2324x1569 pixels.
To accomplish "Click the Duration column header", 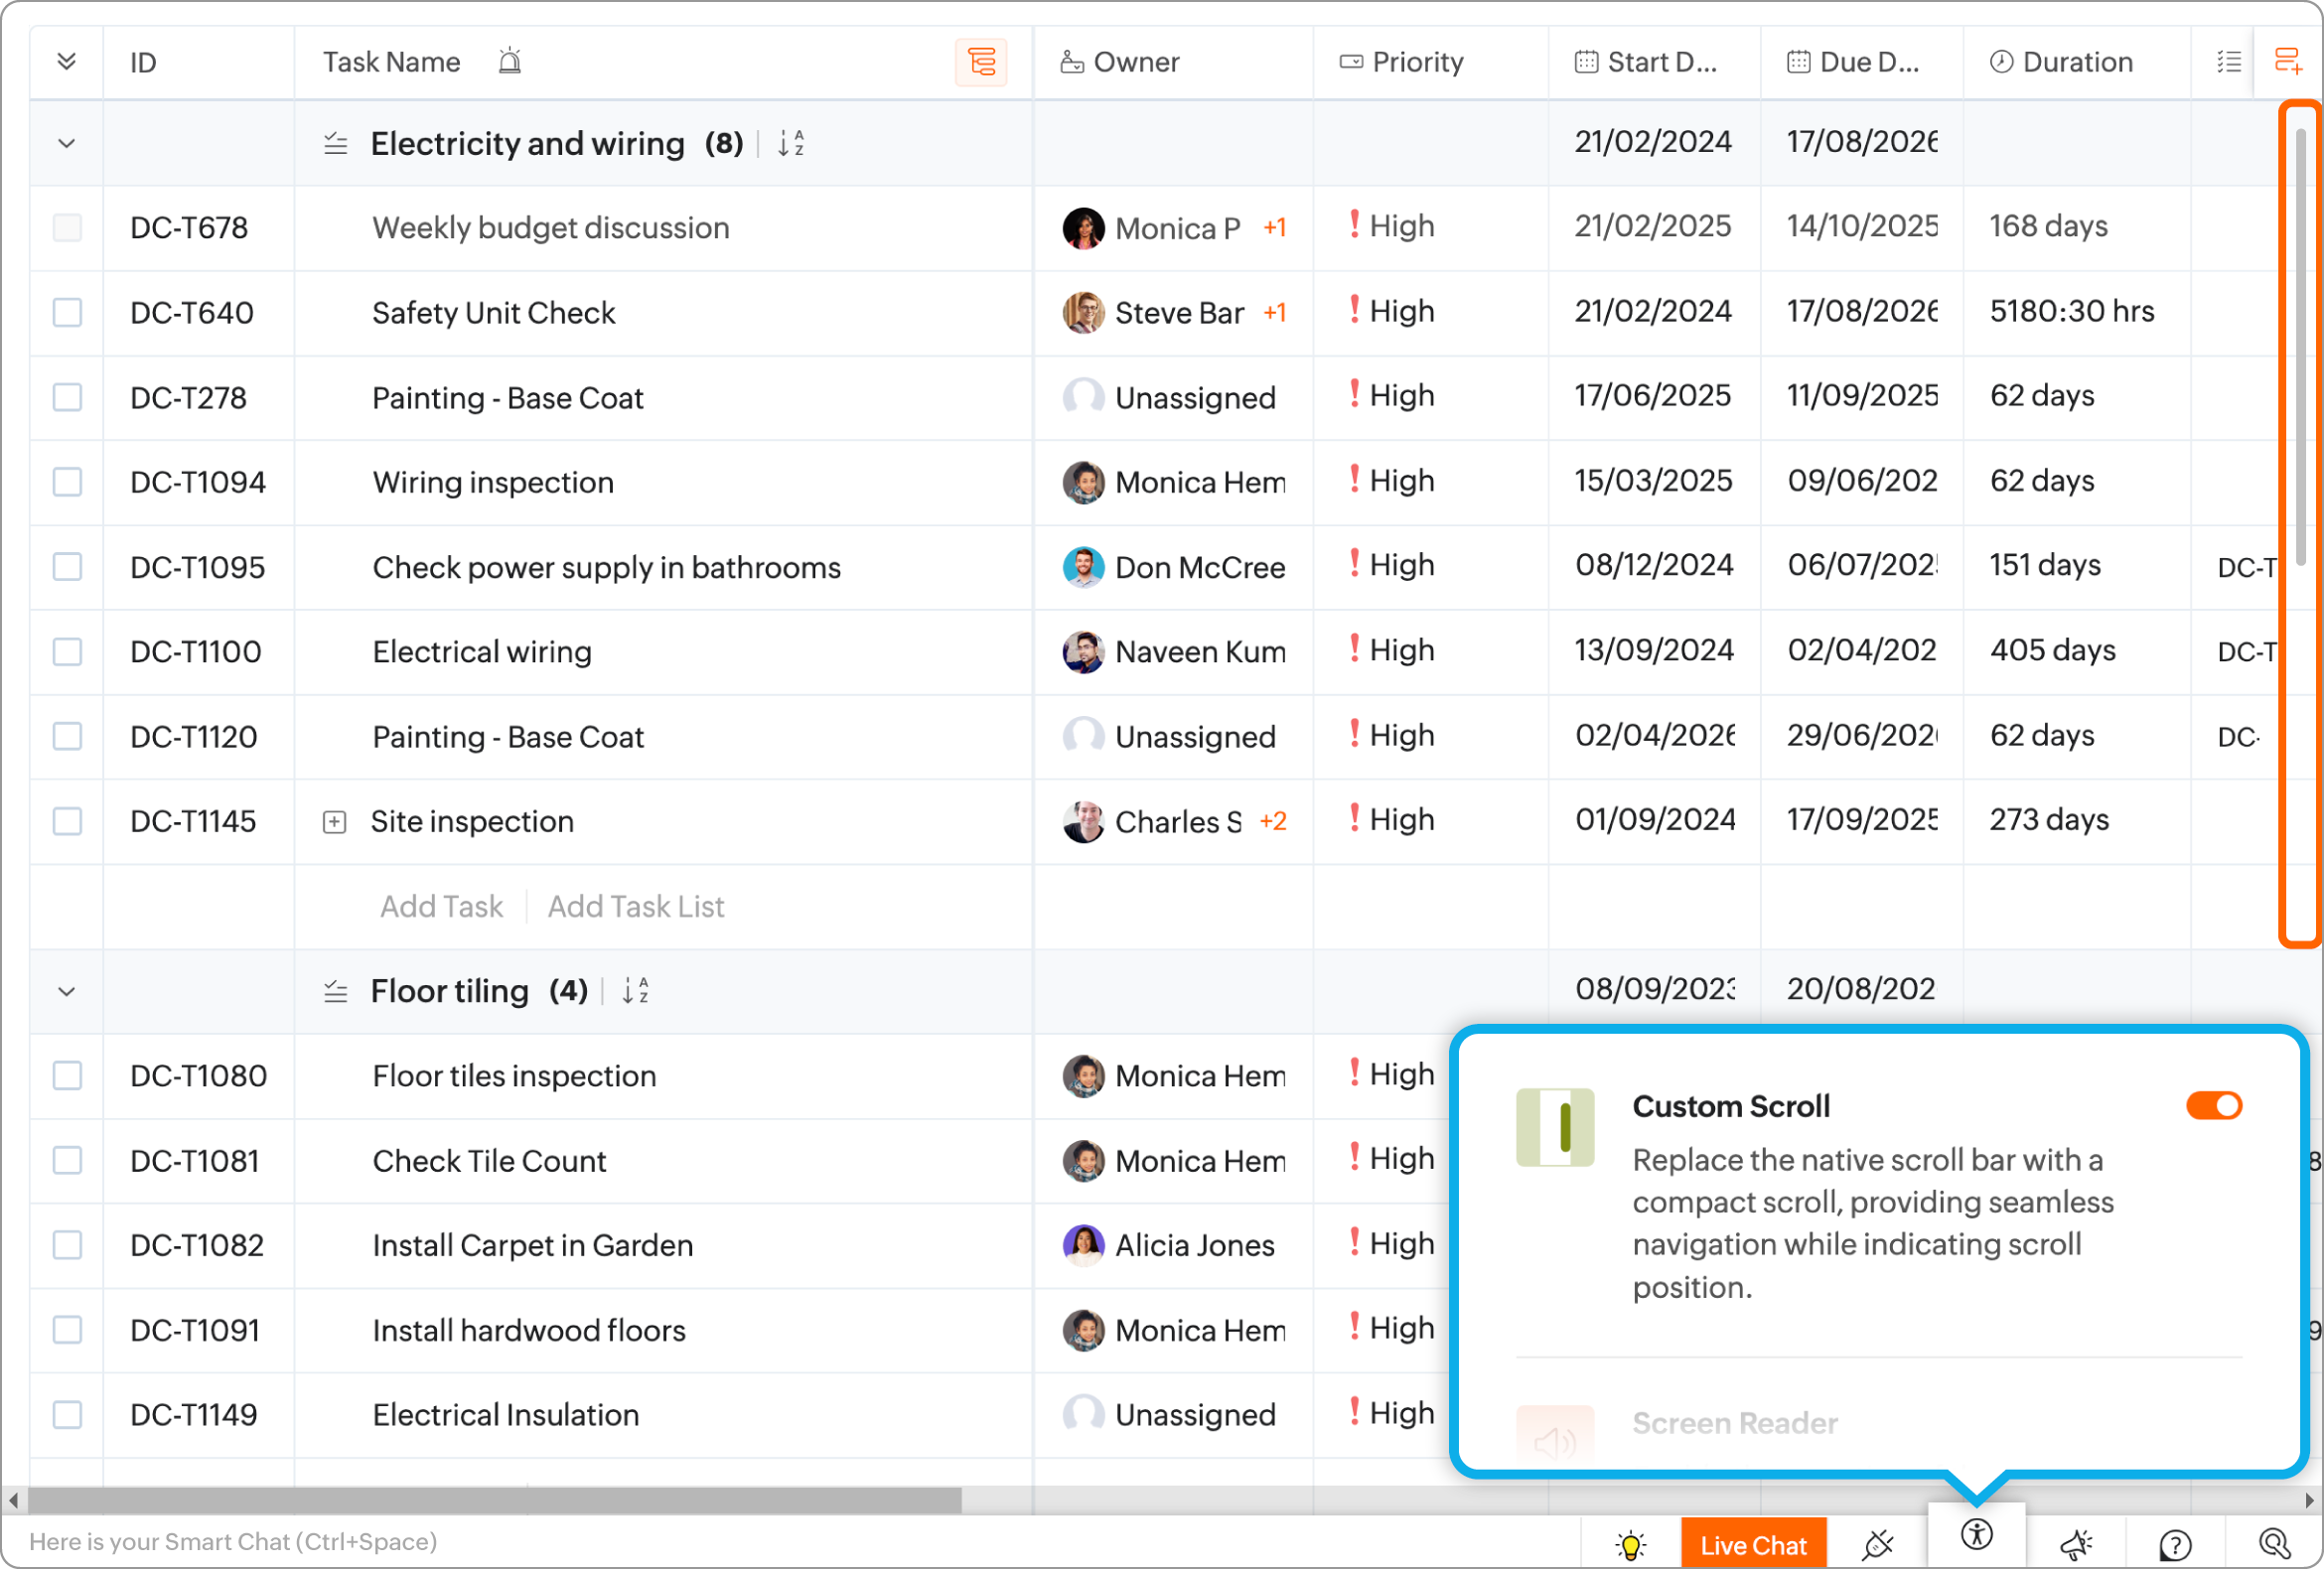I will (2076, 62).
